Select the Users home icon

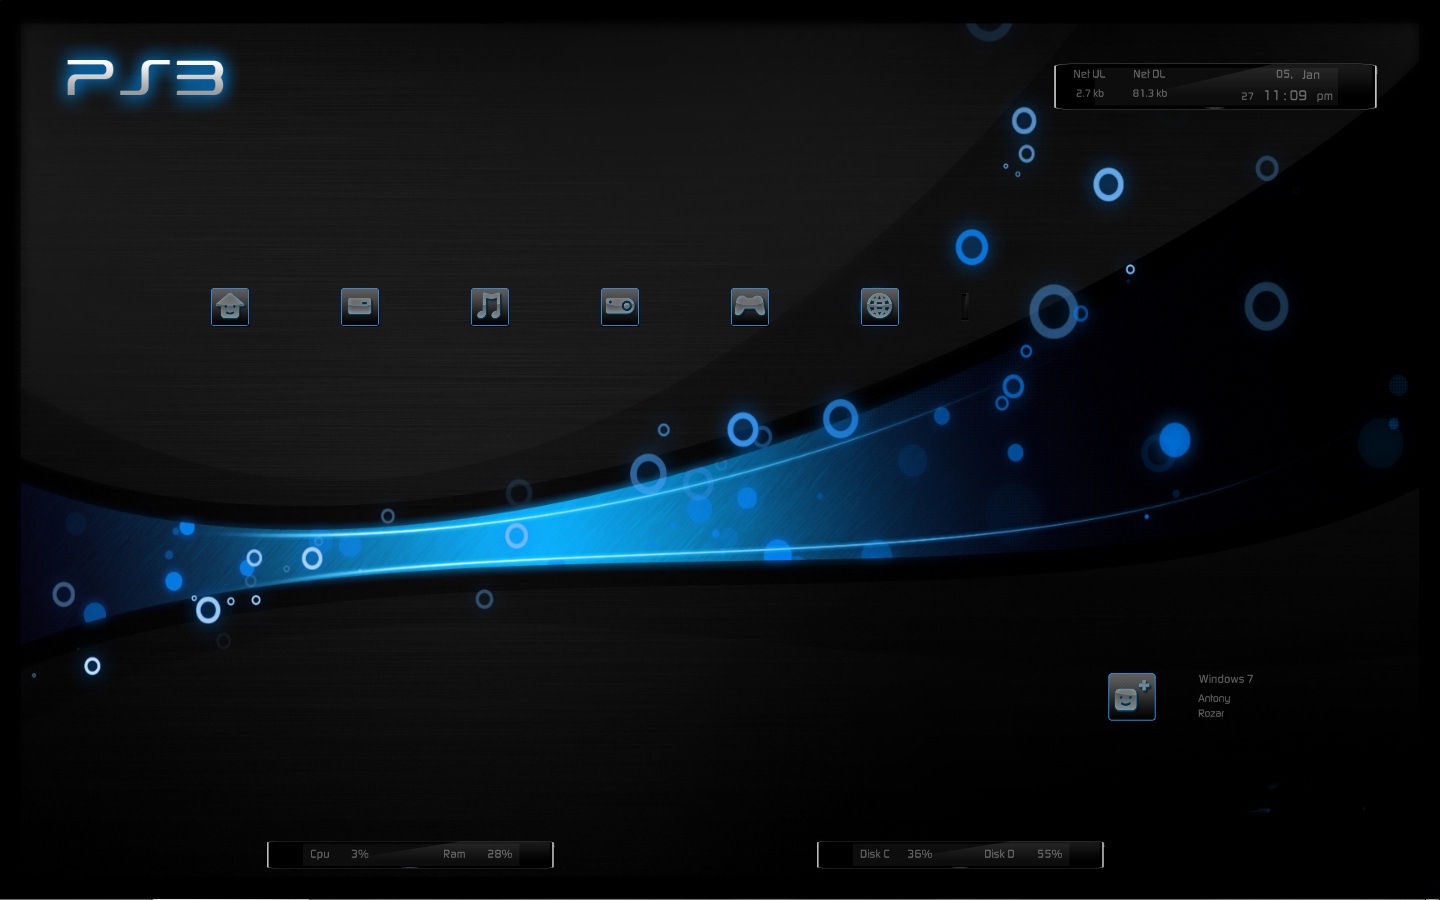click(x=230, y=307)
